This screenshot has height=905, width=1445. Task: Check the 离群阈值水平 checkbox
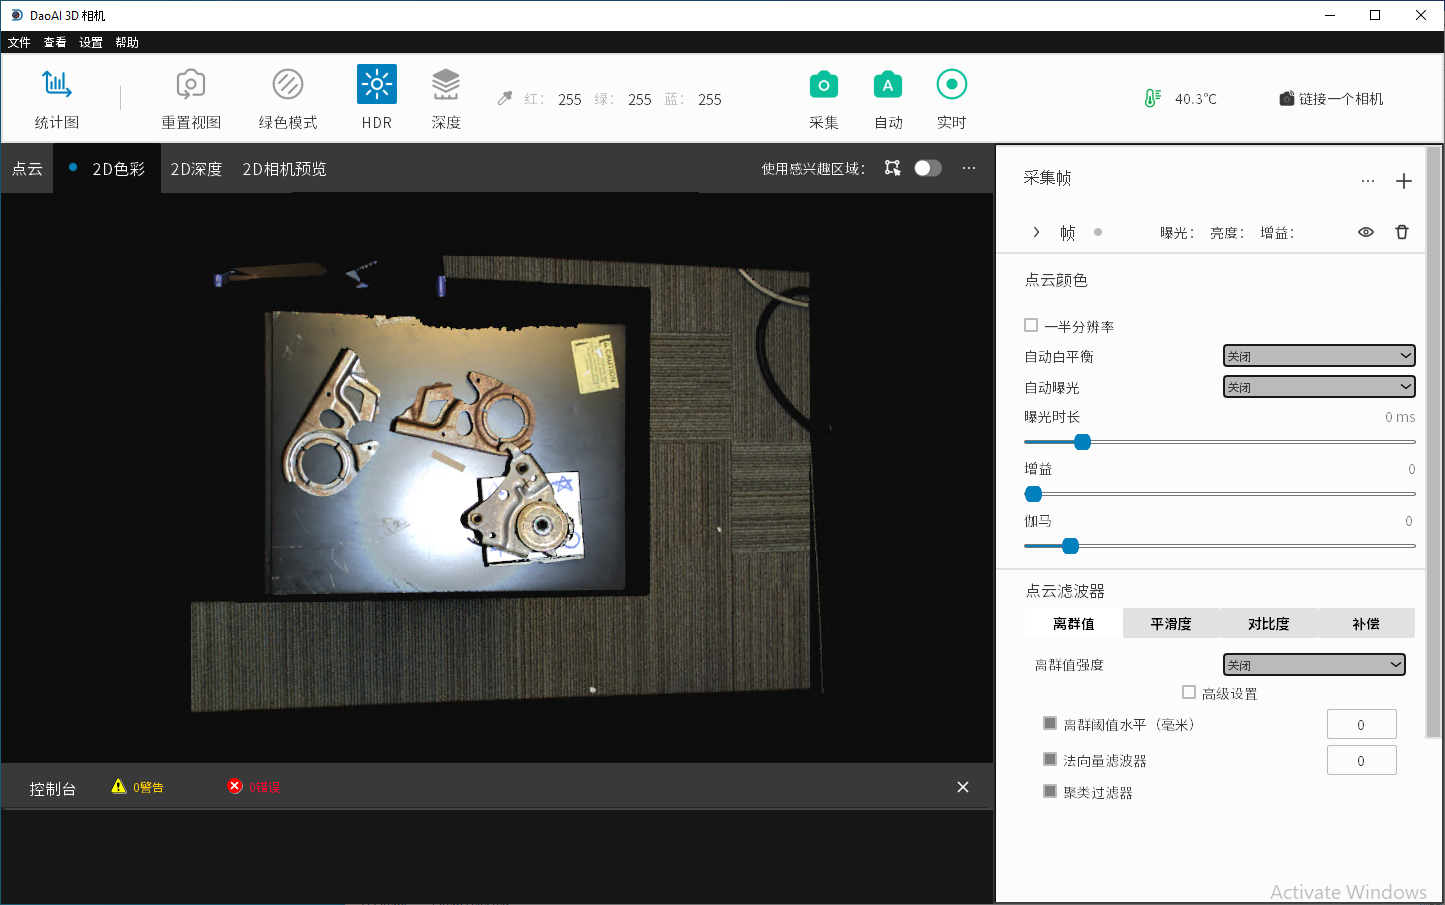(x=1050, y=723)
